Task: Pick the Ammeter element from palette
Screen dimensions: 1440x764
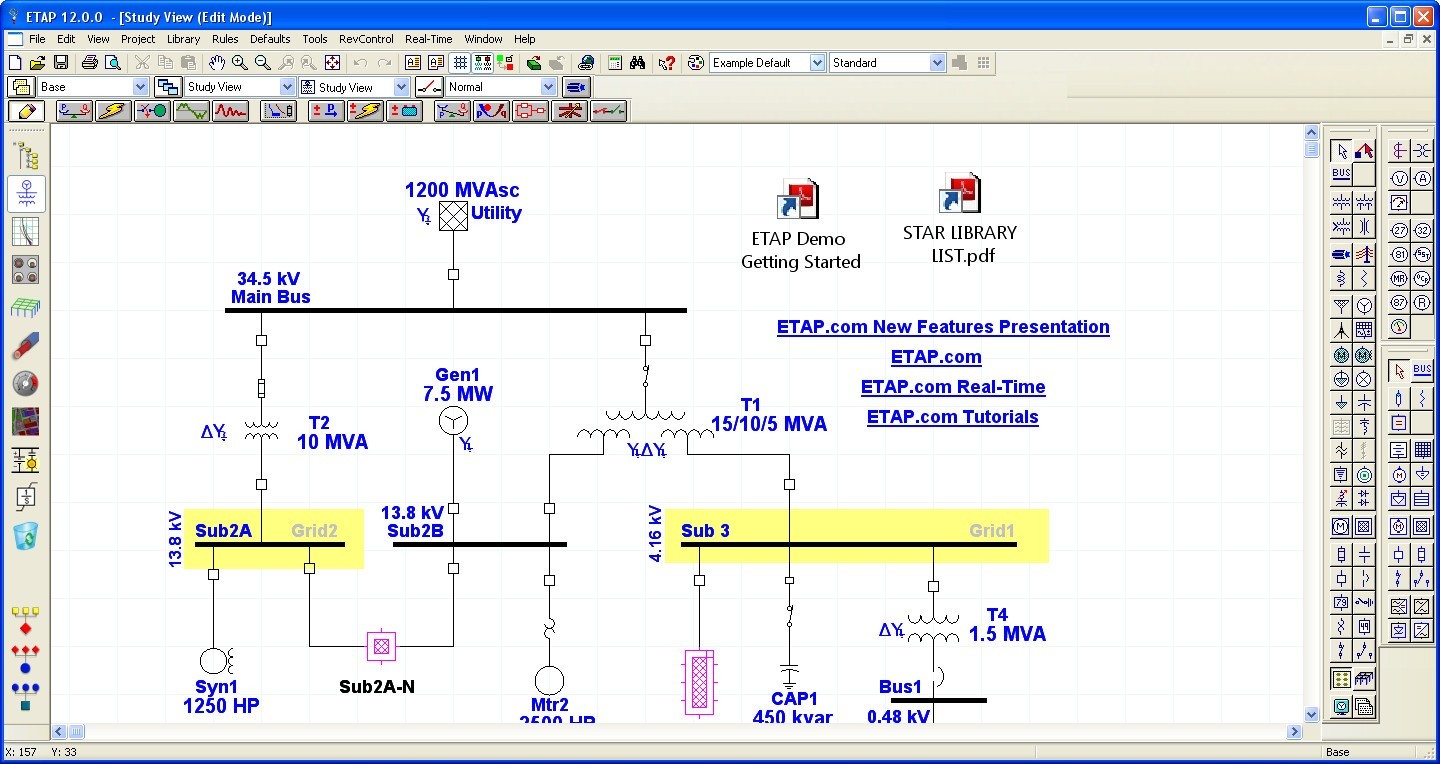Action: (1422, 178)
